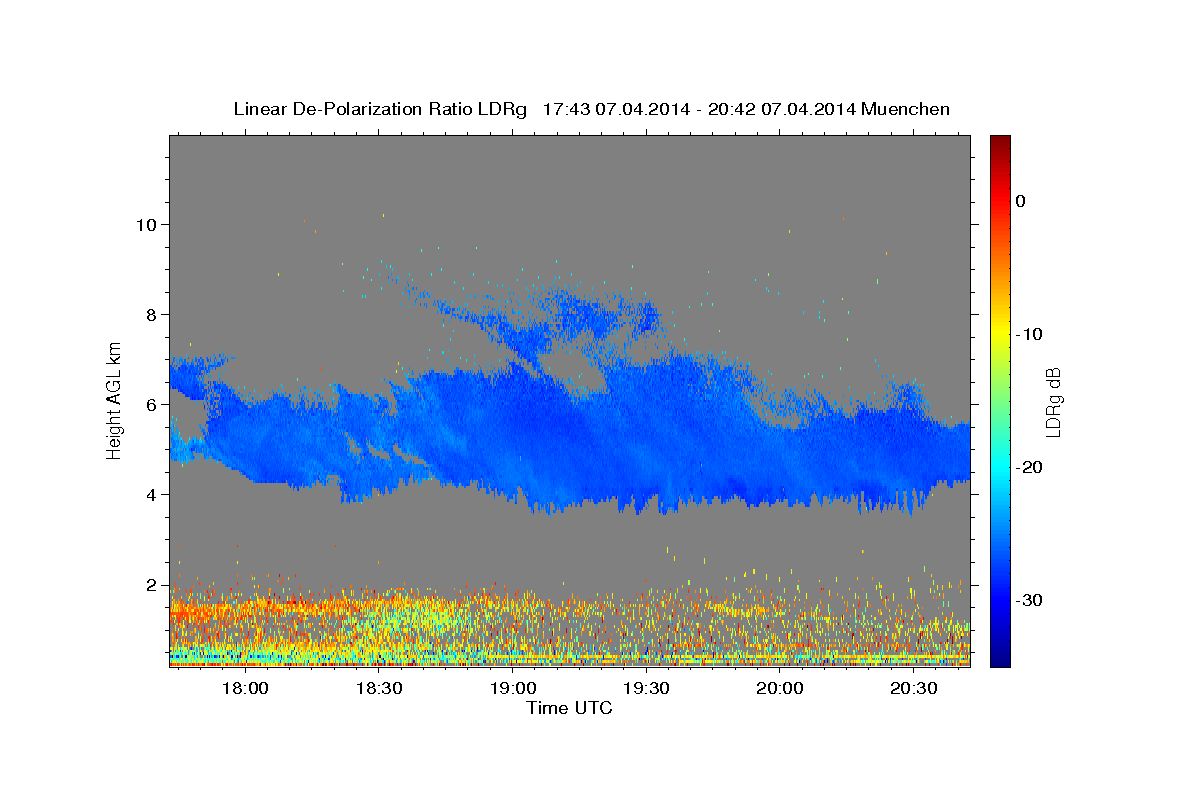This screenshot has width=1200, height=800.
Task: Click the height tick label 6
Action: tap(154, 404)
